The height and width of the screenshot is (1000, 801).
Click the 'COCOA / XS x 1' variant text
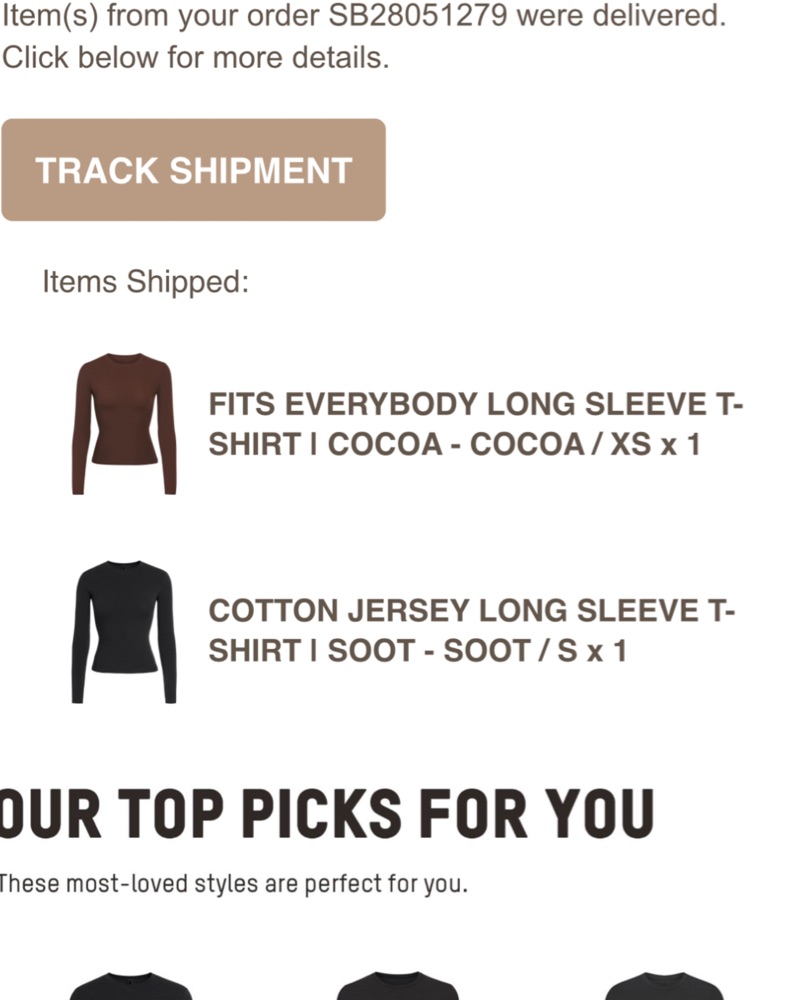(585, 445)
